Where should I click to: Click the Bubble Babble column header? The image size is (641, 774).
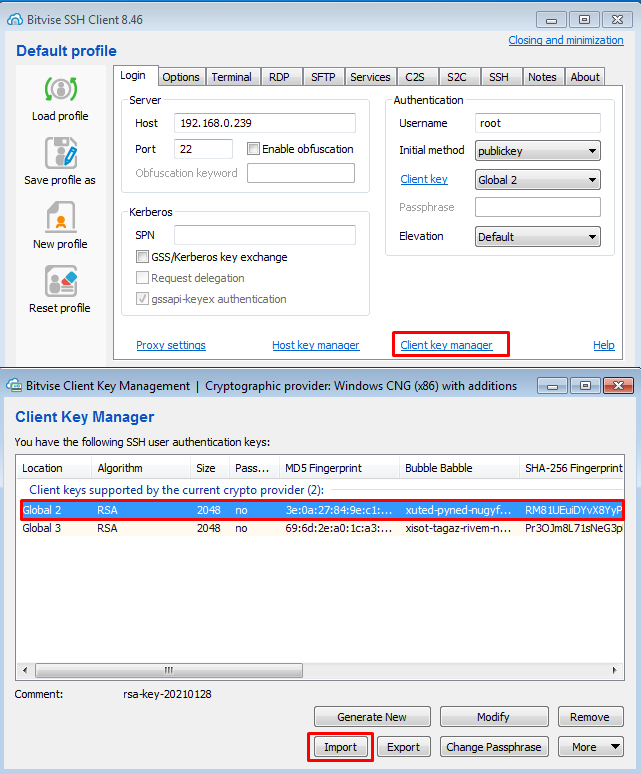click(x=459, y=468)
